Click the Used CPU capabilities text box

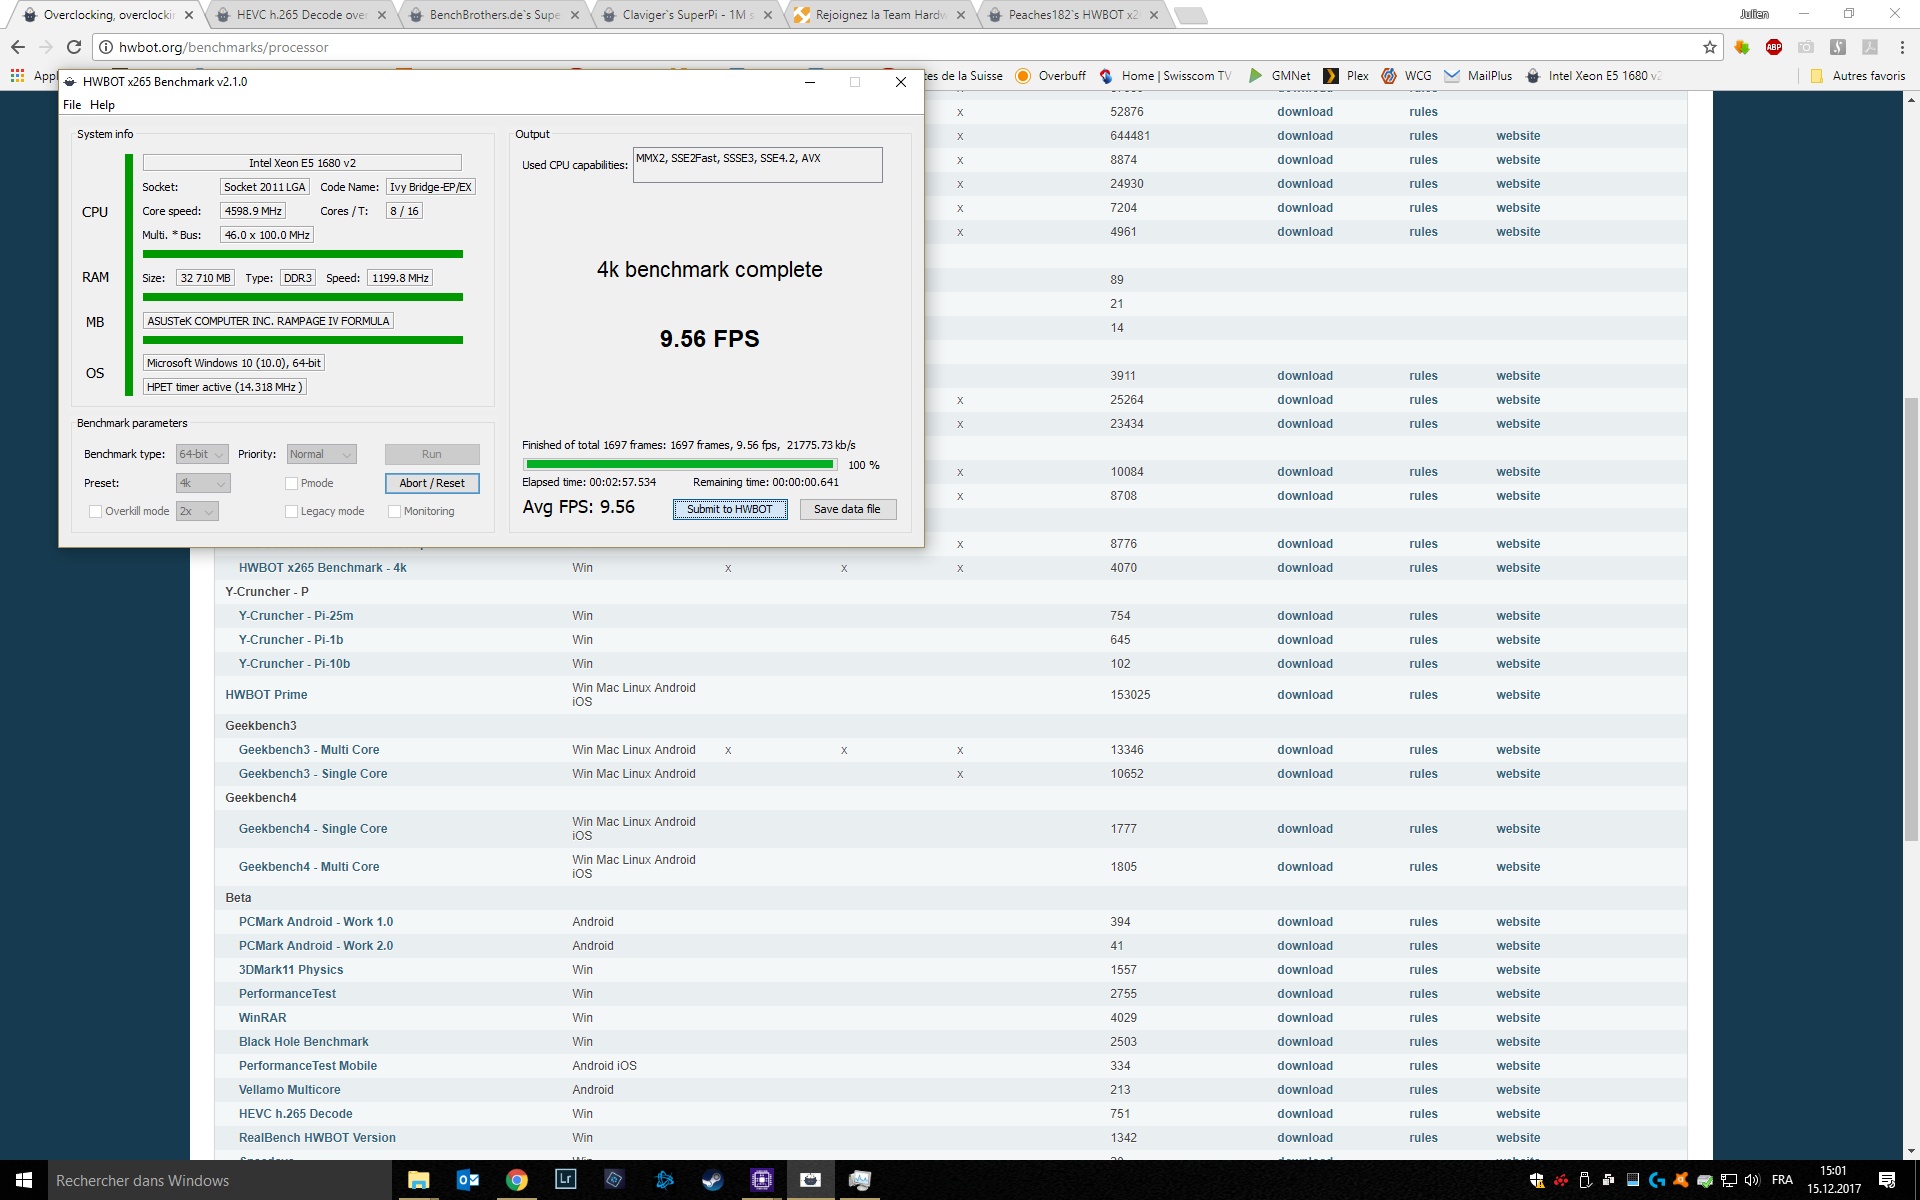tap(757, 165)
